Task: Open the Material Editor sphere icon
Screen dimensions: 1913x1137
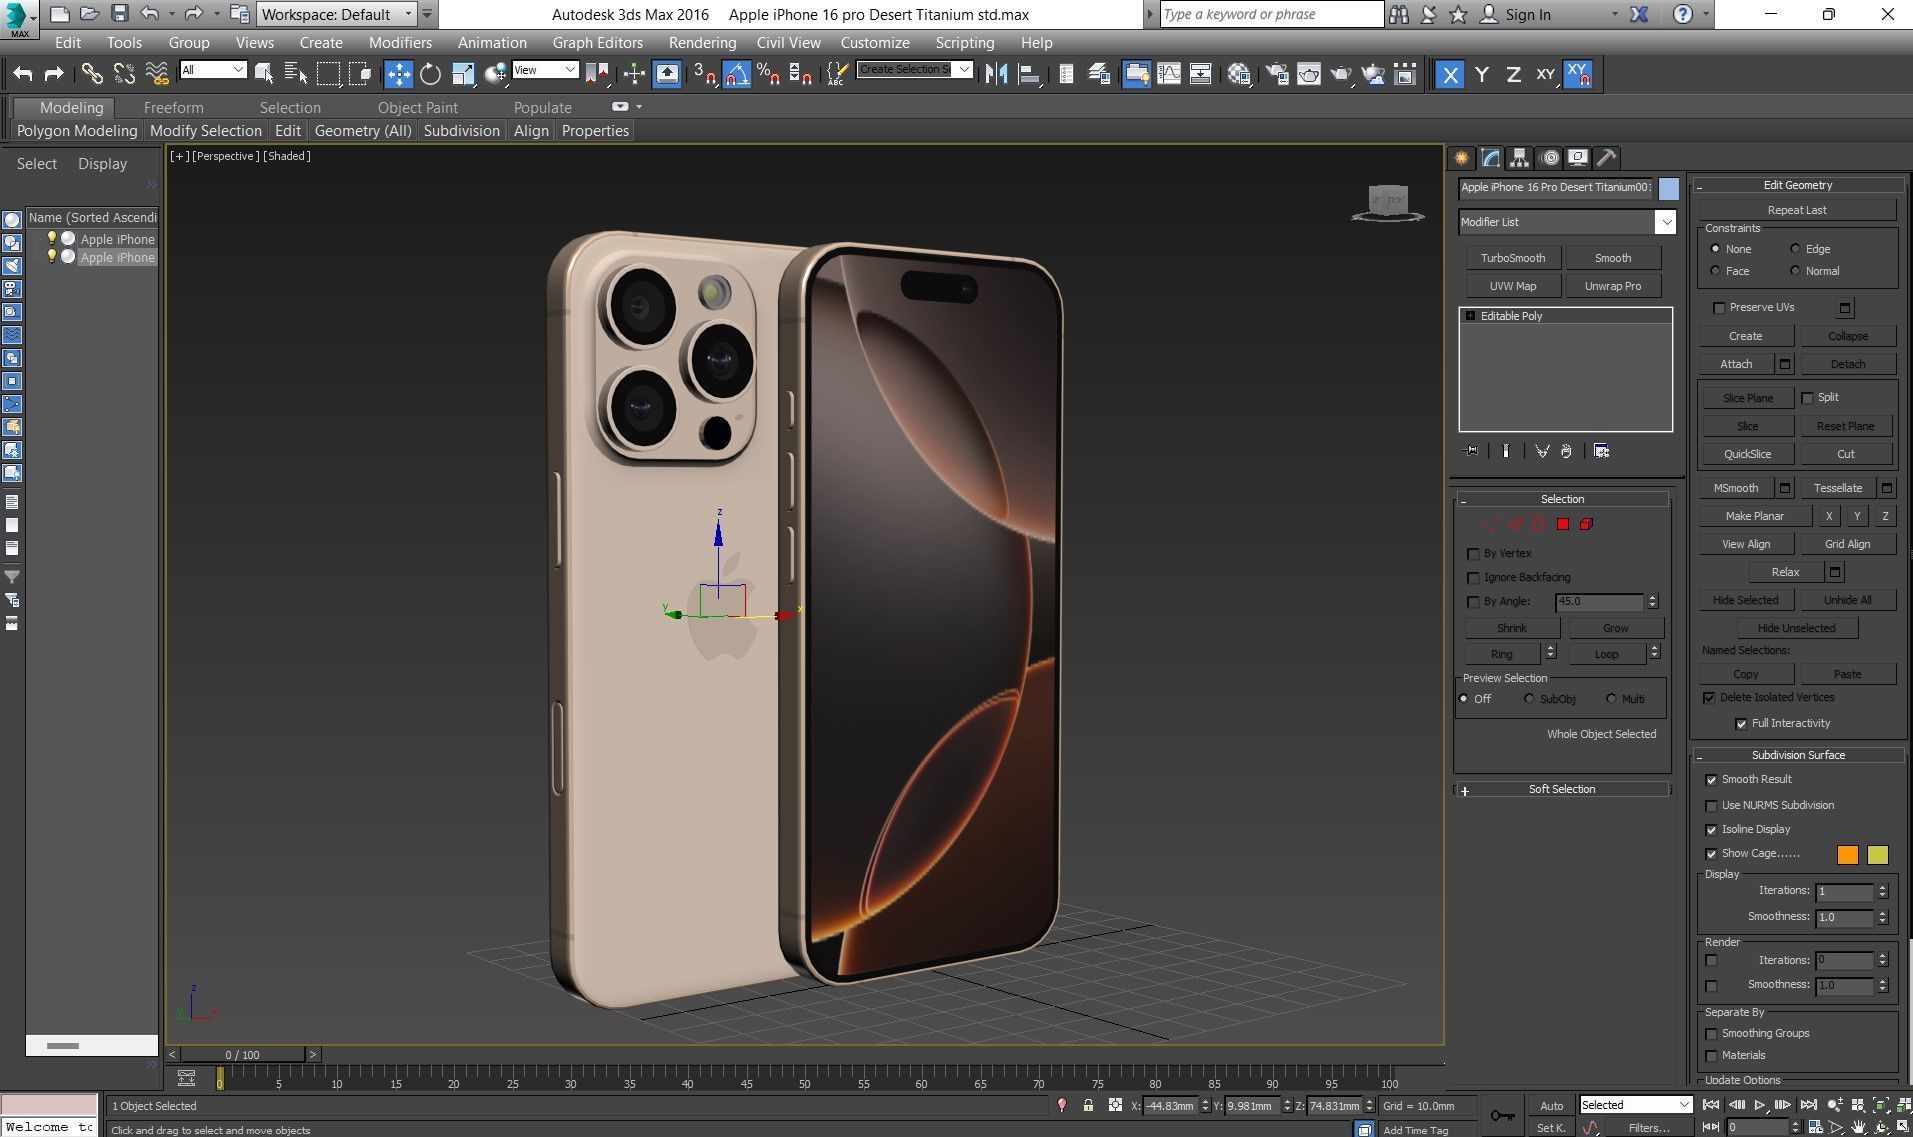Action: tap(1239, 74)
